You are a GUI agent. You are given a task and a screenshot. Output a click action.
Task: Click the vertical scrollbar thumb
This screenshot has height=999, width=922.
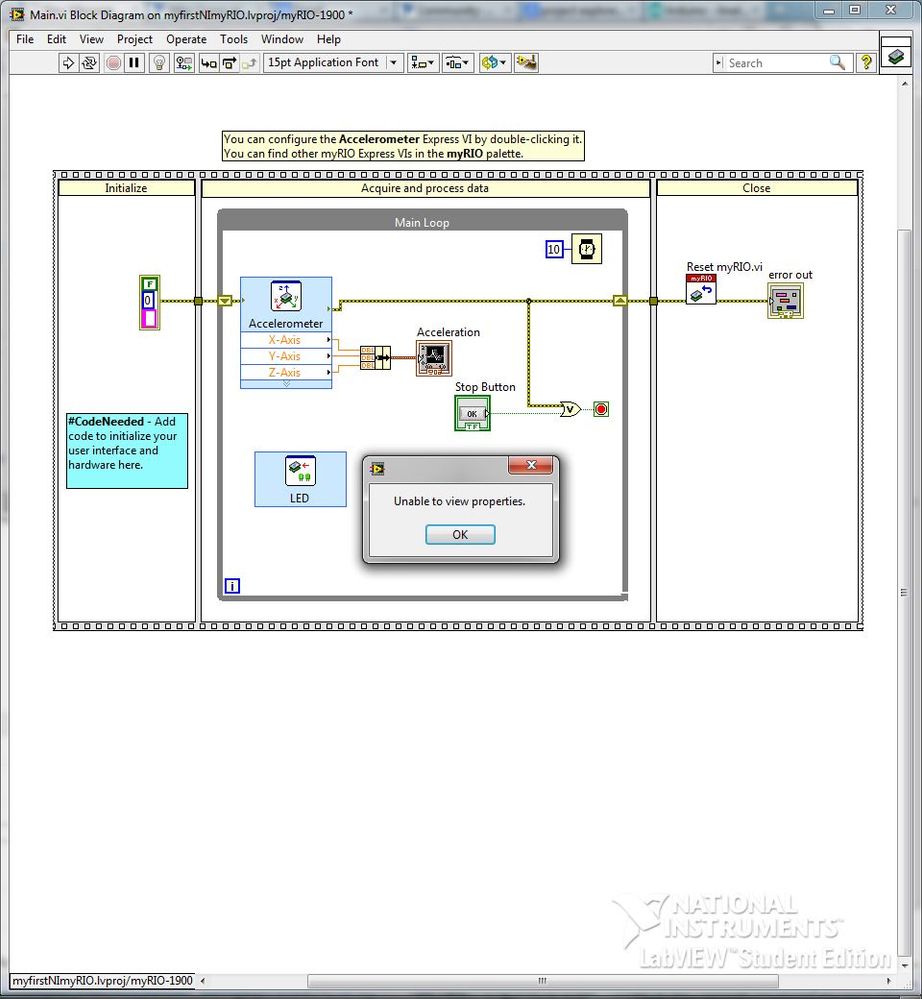tap(904, 591)
